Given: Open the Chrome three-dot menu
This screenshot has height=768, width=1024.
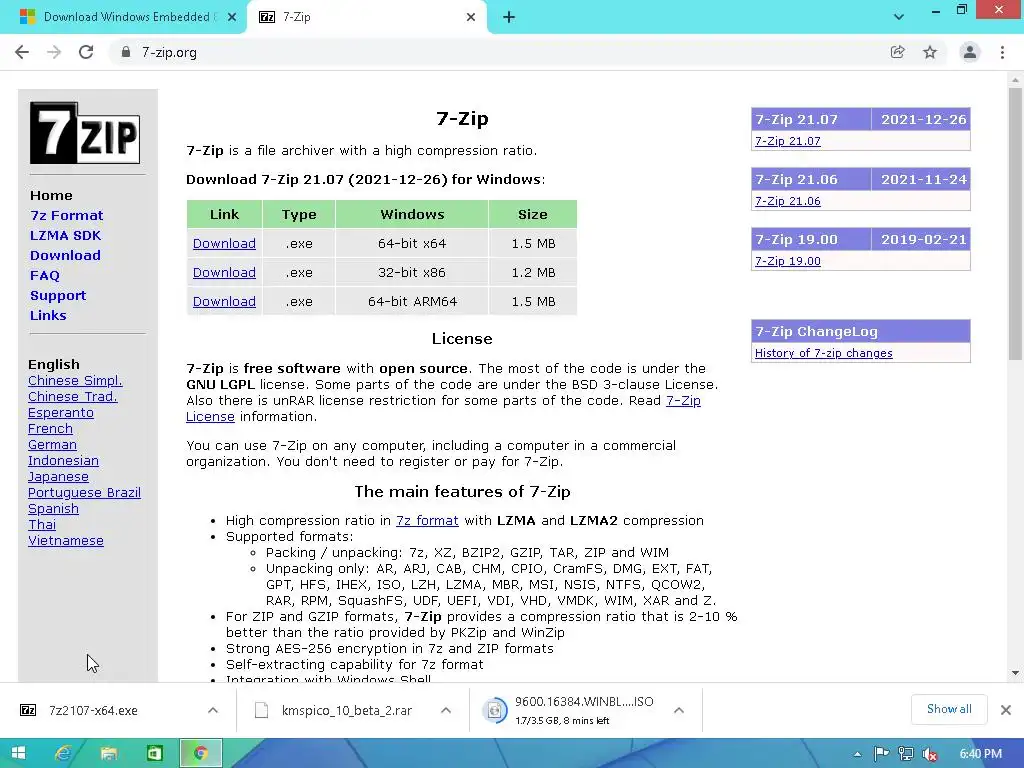Looking at the screenshot, I should point(1002,52).
